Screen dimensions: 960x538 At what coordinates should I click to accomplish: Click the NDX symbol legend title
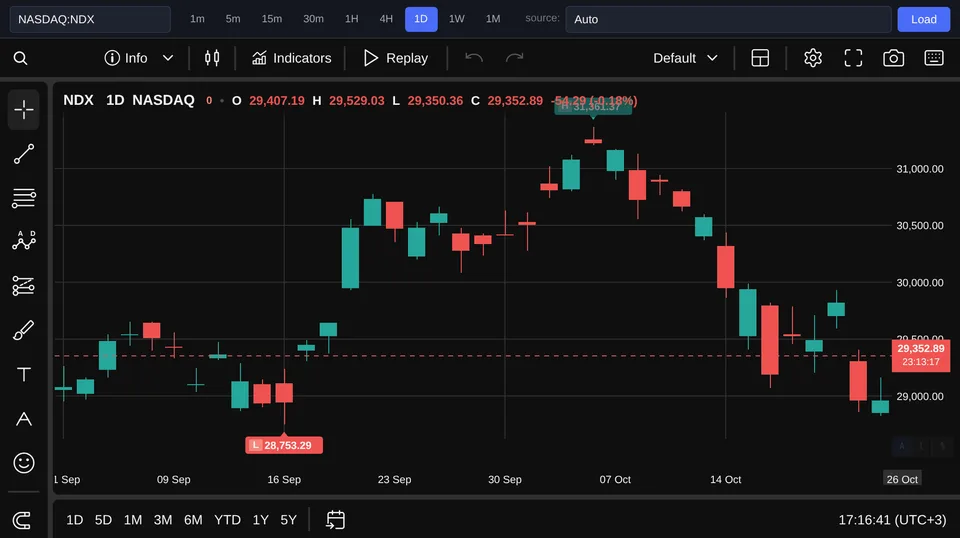pyautogui.click(x=78, y=100)
